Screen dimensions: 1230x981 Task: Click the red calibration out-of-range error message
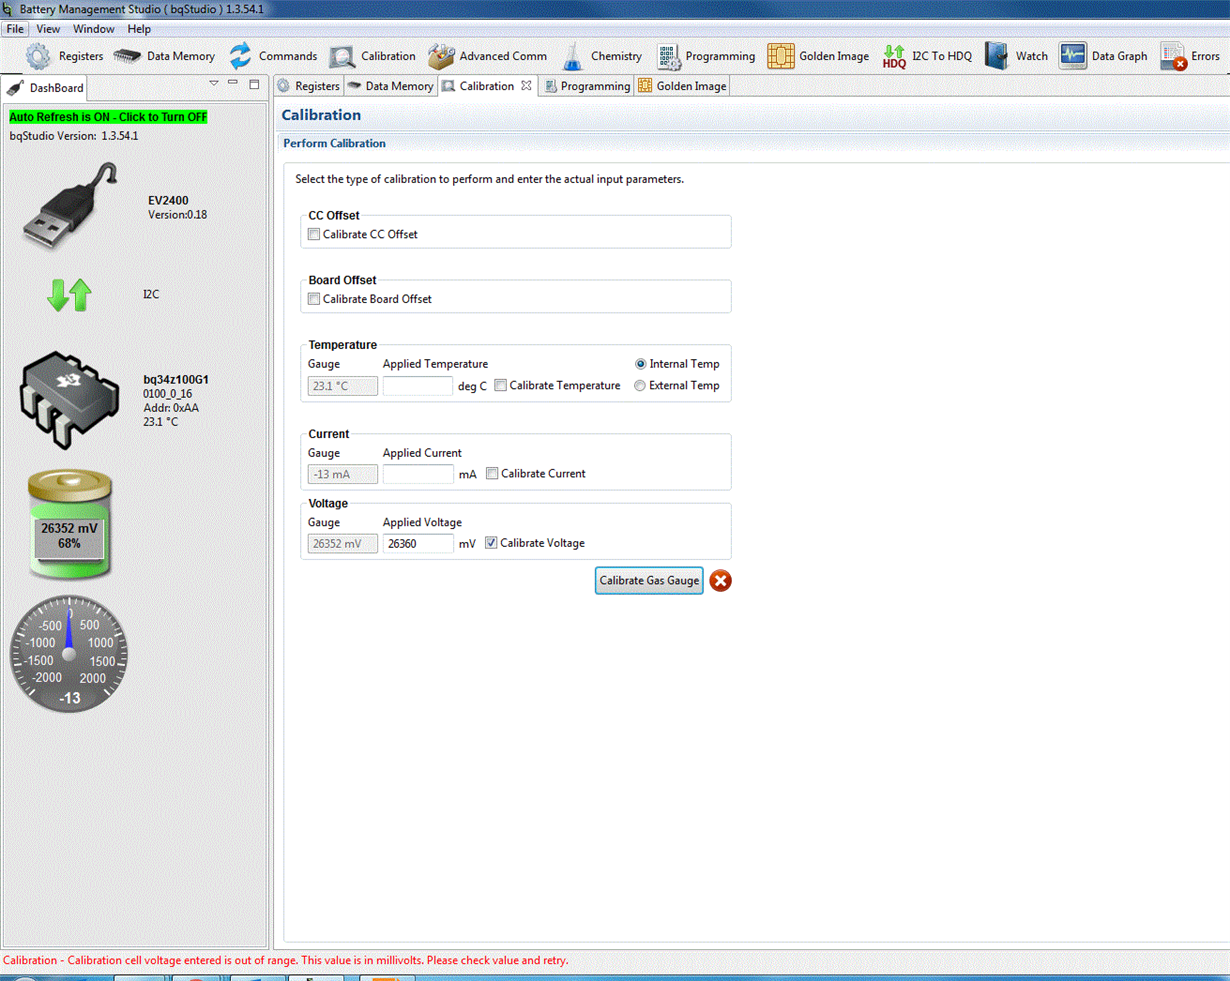[x=286, y=960]
